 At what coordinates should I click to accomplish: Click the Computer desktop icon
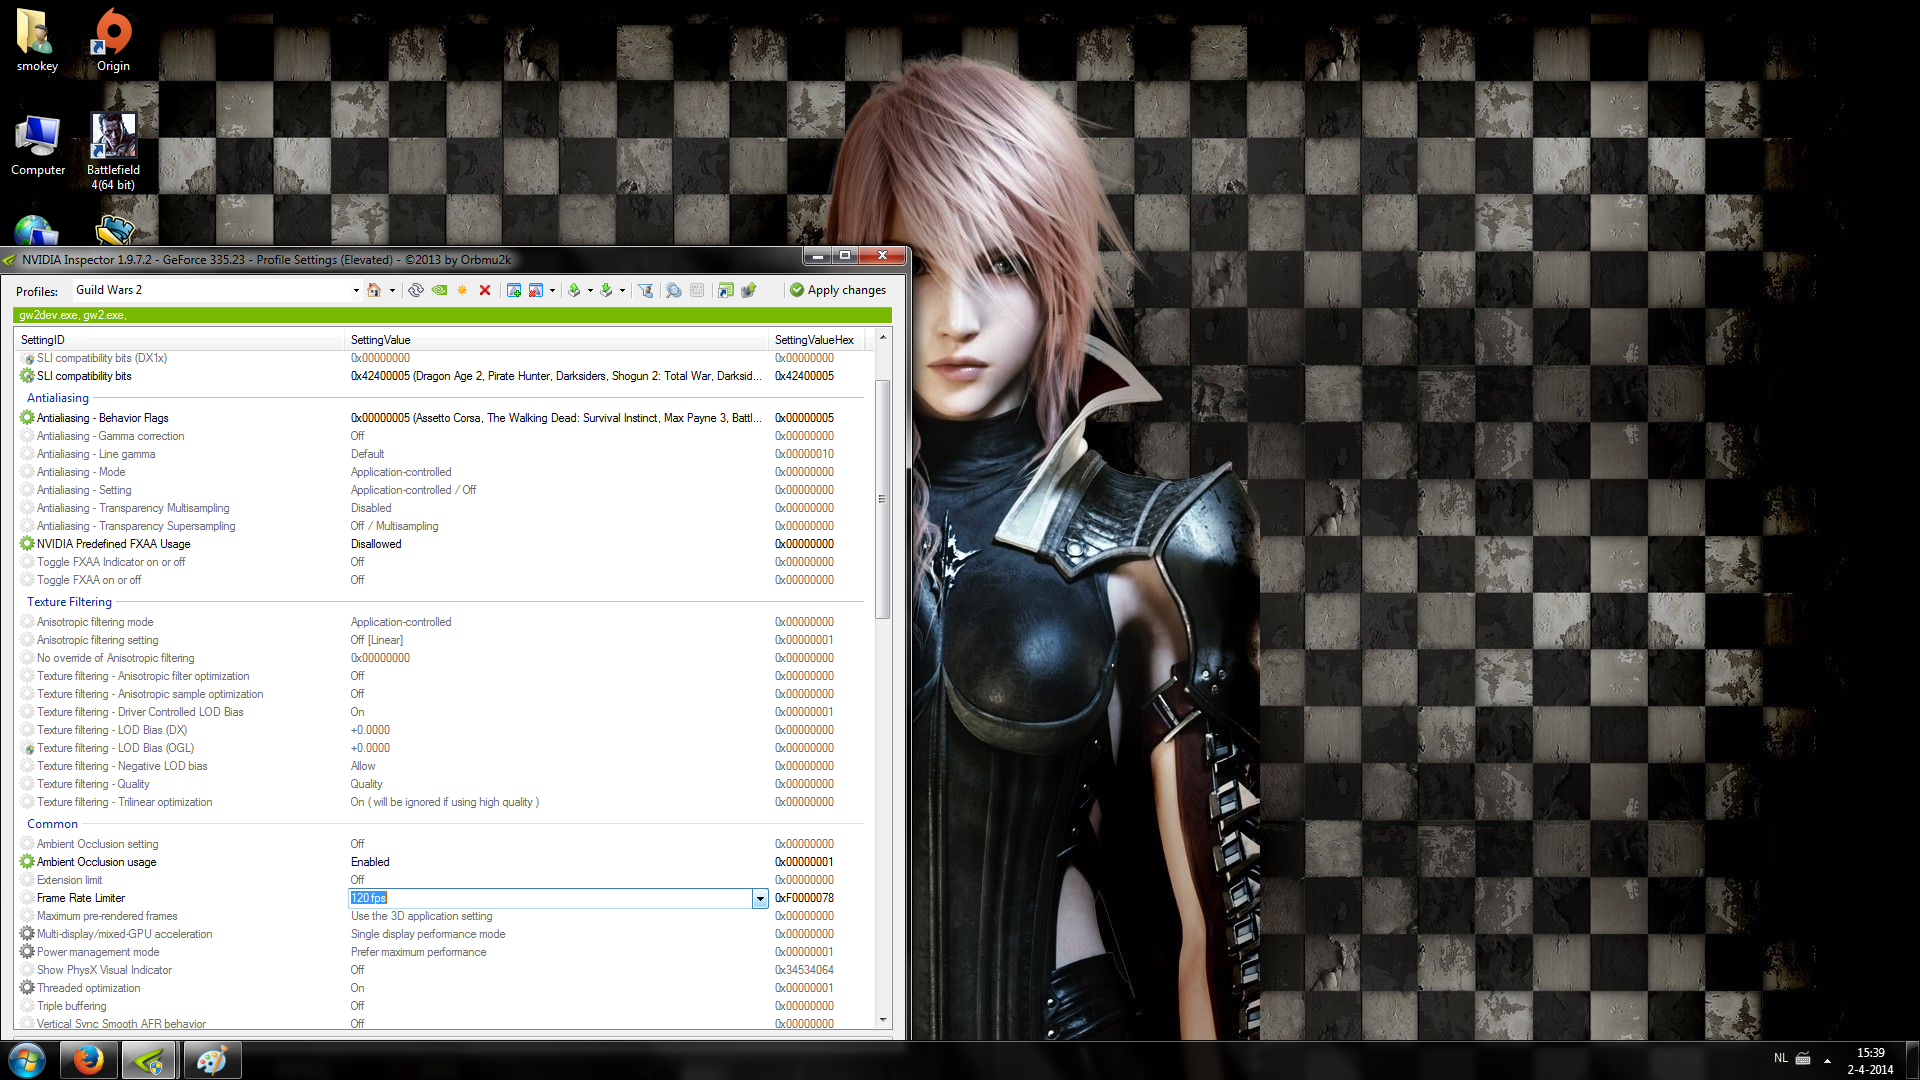(x=38, y=145)
